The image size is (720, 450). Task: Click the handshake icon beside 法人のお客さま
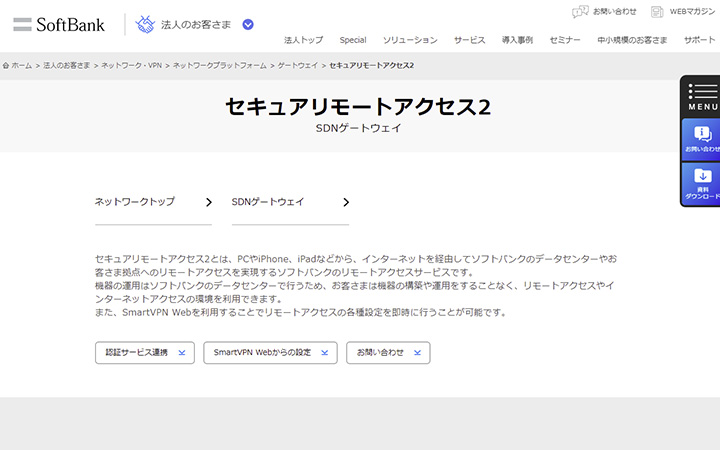[145, 24]
